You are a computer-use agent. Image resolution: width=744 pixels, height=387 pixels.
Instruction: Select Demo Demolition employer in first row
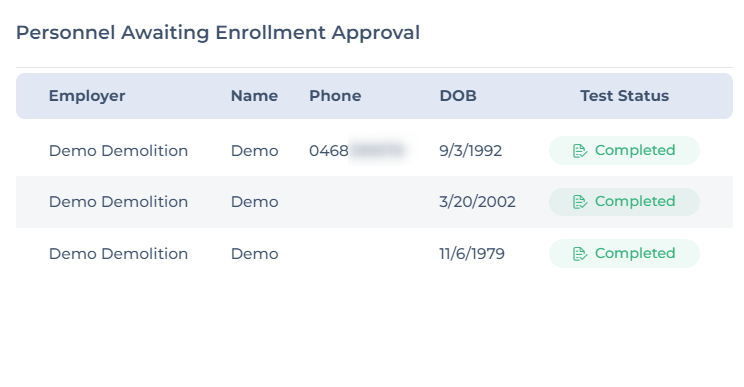click(119, 151)
